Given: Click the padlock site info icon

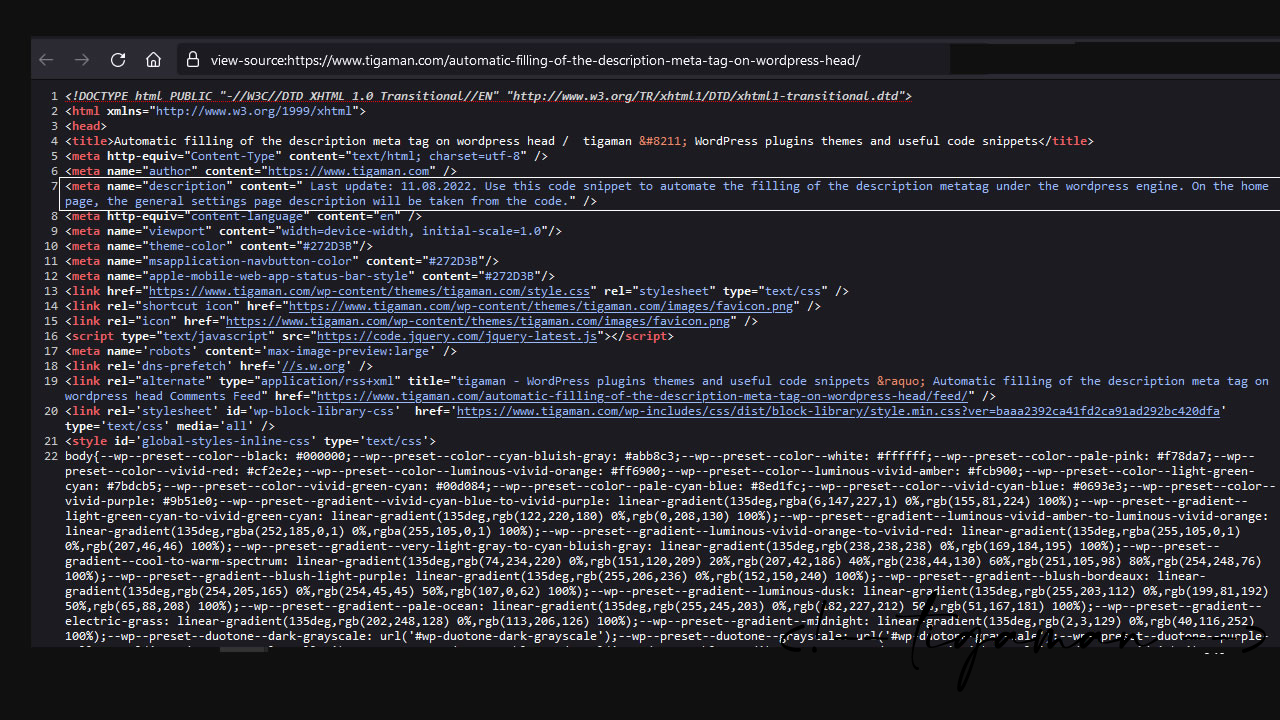Looking at the screenshot, I should pos(193,60).
